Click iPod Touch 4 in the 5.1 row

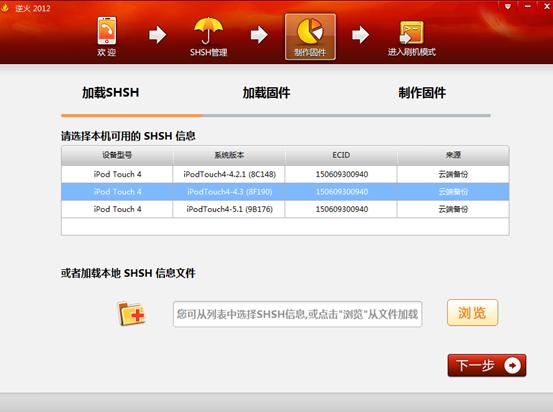[x=117, y=209]
